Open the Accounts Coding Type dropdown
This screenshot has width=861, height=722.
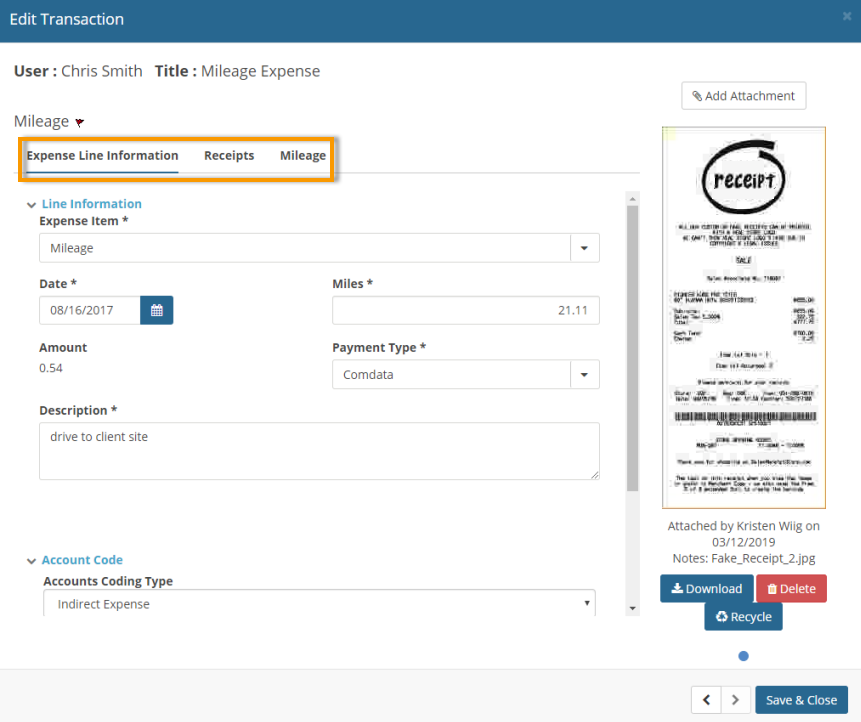[587, 603]
